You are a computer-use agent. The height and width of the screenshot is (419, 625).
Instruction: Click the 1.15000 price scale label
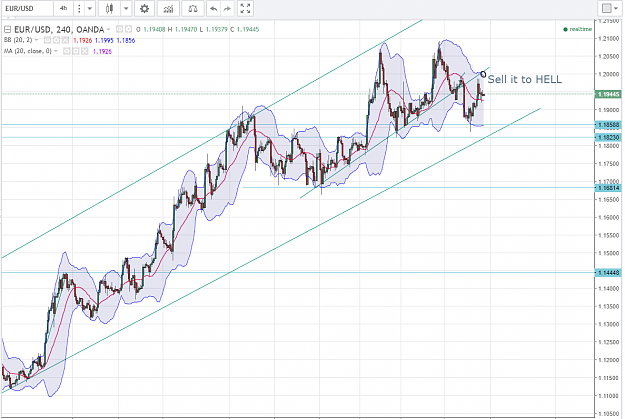tap(609, 253)
